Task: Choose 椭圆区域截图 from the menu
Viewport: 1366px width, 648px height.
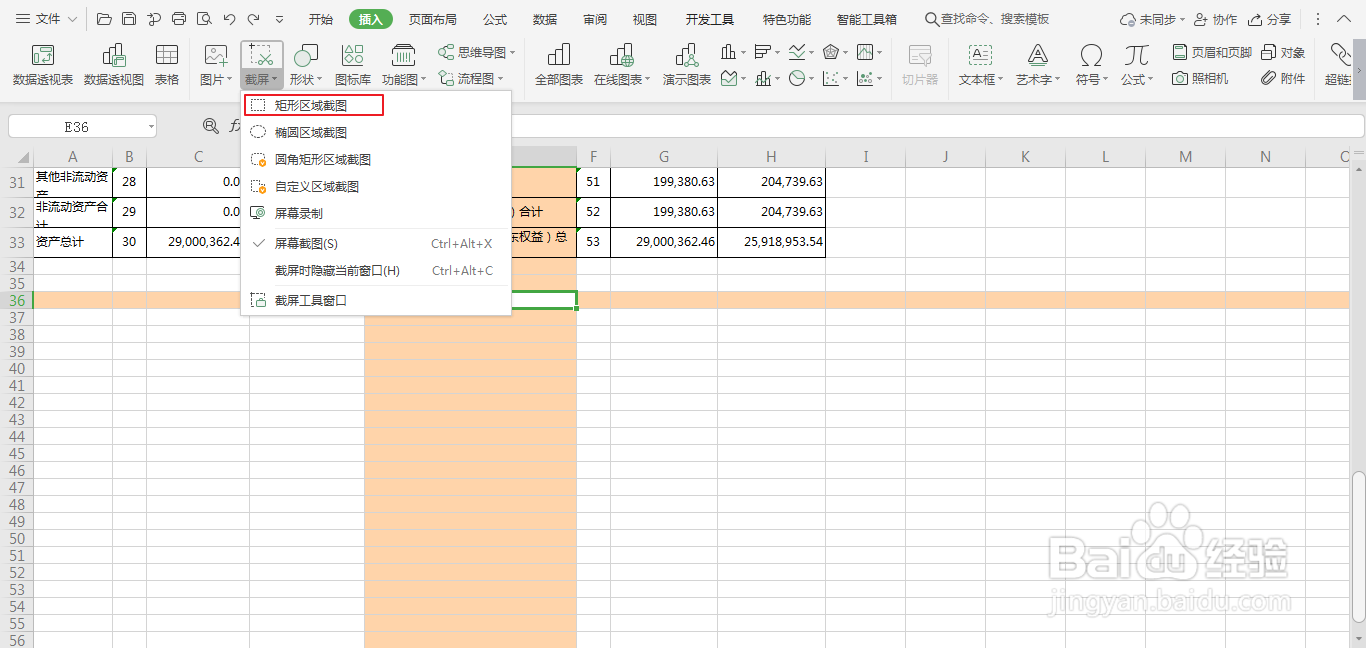Action: coord(376,132)
